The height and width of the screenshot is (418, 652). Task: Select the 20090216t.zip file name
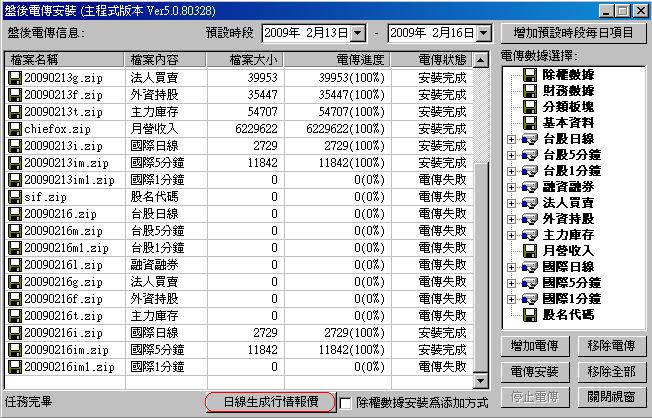coord(63,316)
